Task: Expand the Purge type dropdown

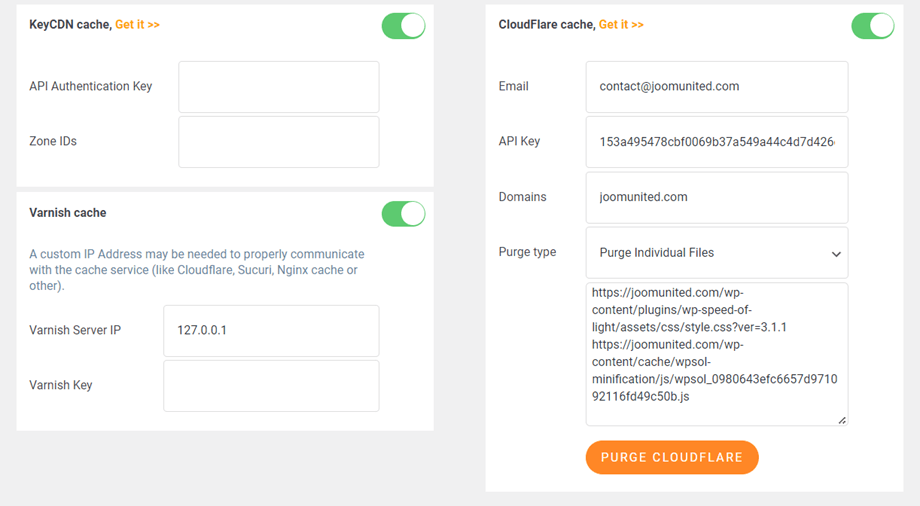Action: 716,253
